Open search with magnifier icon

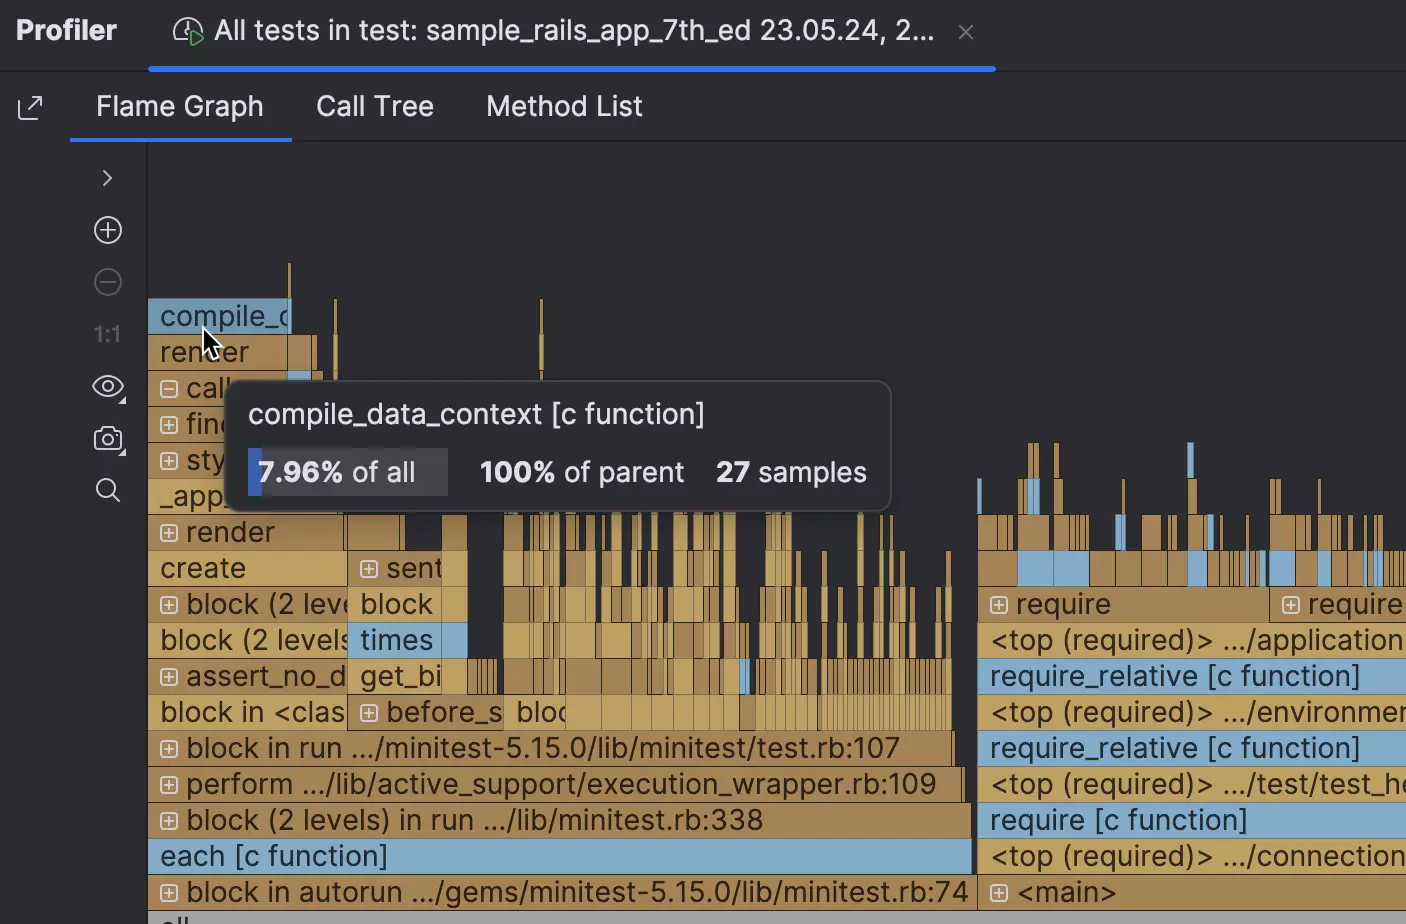coord(108,490)
